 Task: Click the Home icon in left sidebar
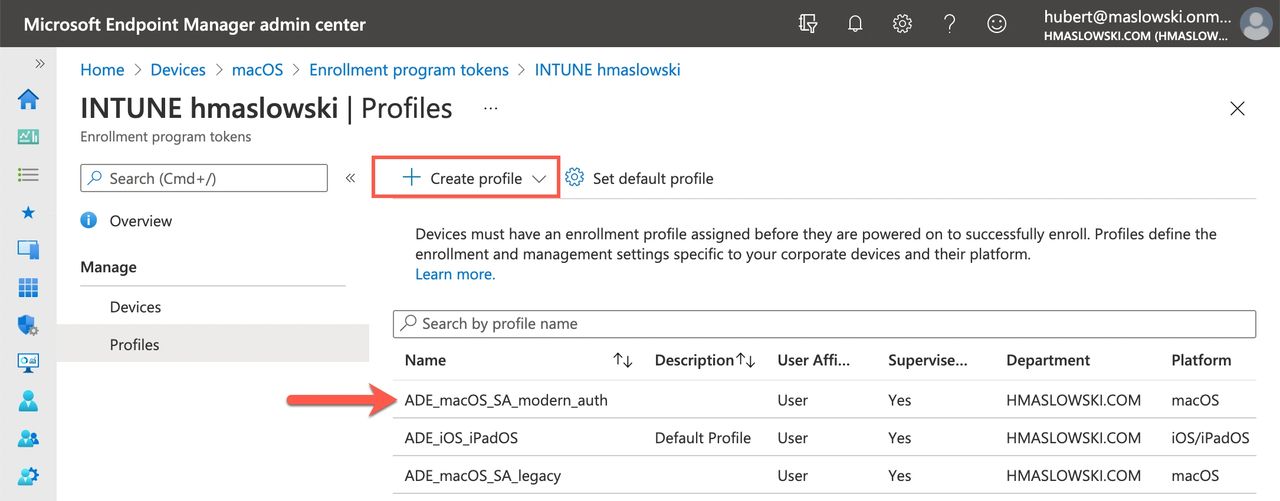pos(28,99)
